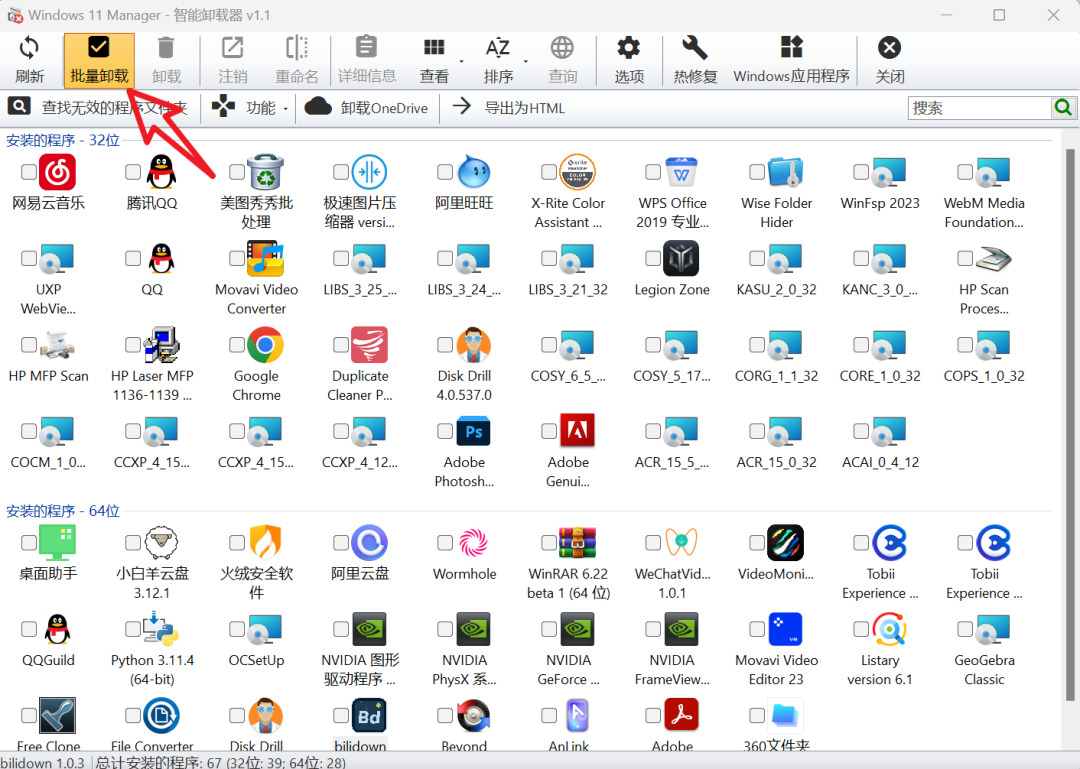Click the 安装的程序 - 64位 group header
Viewport: 1080px width, 769px height.
click(63, 511)
